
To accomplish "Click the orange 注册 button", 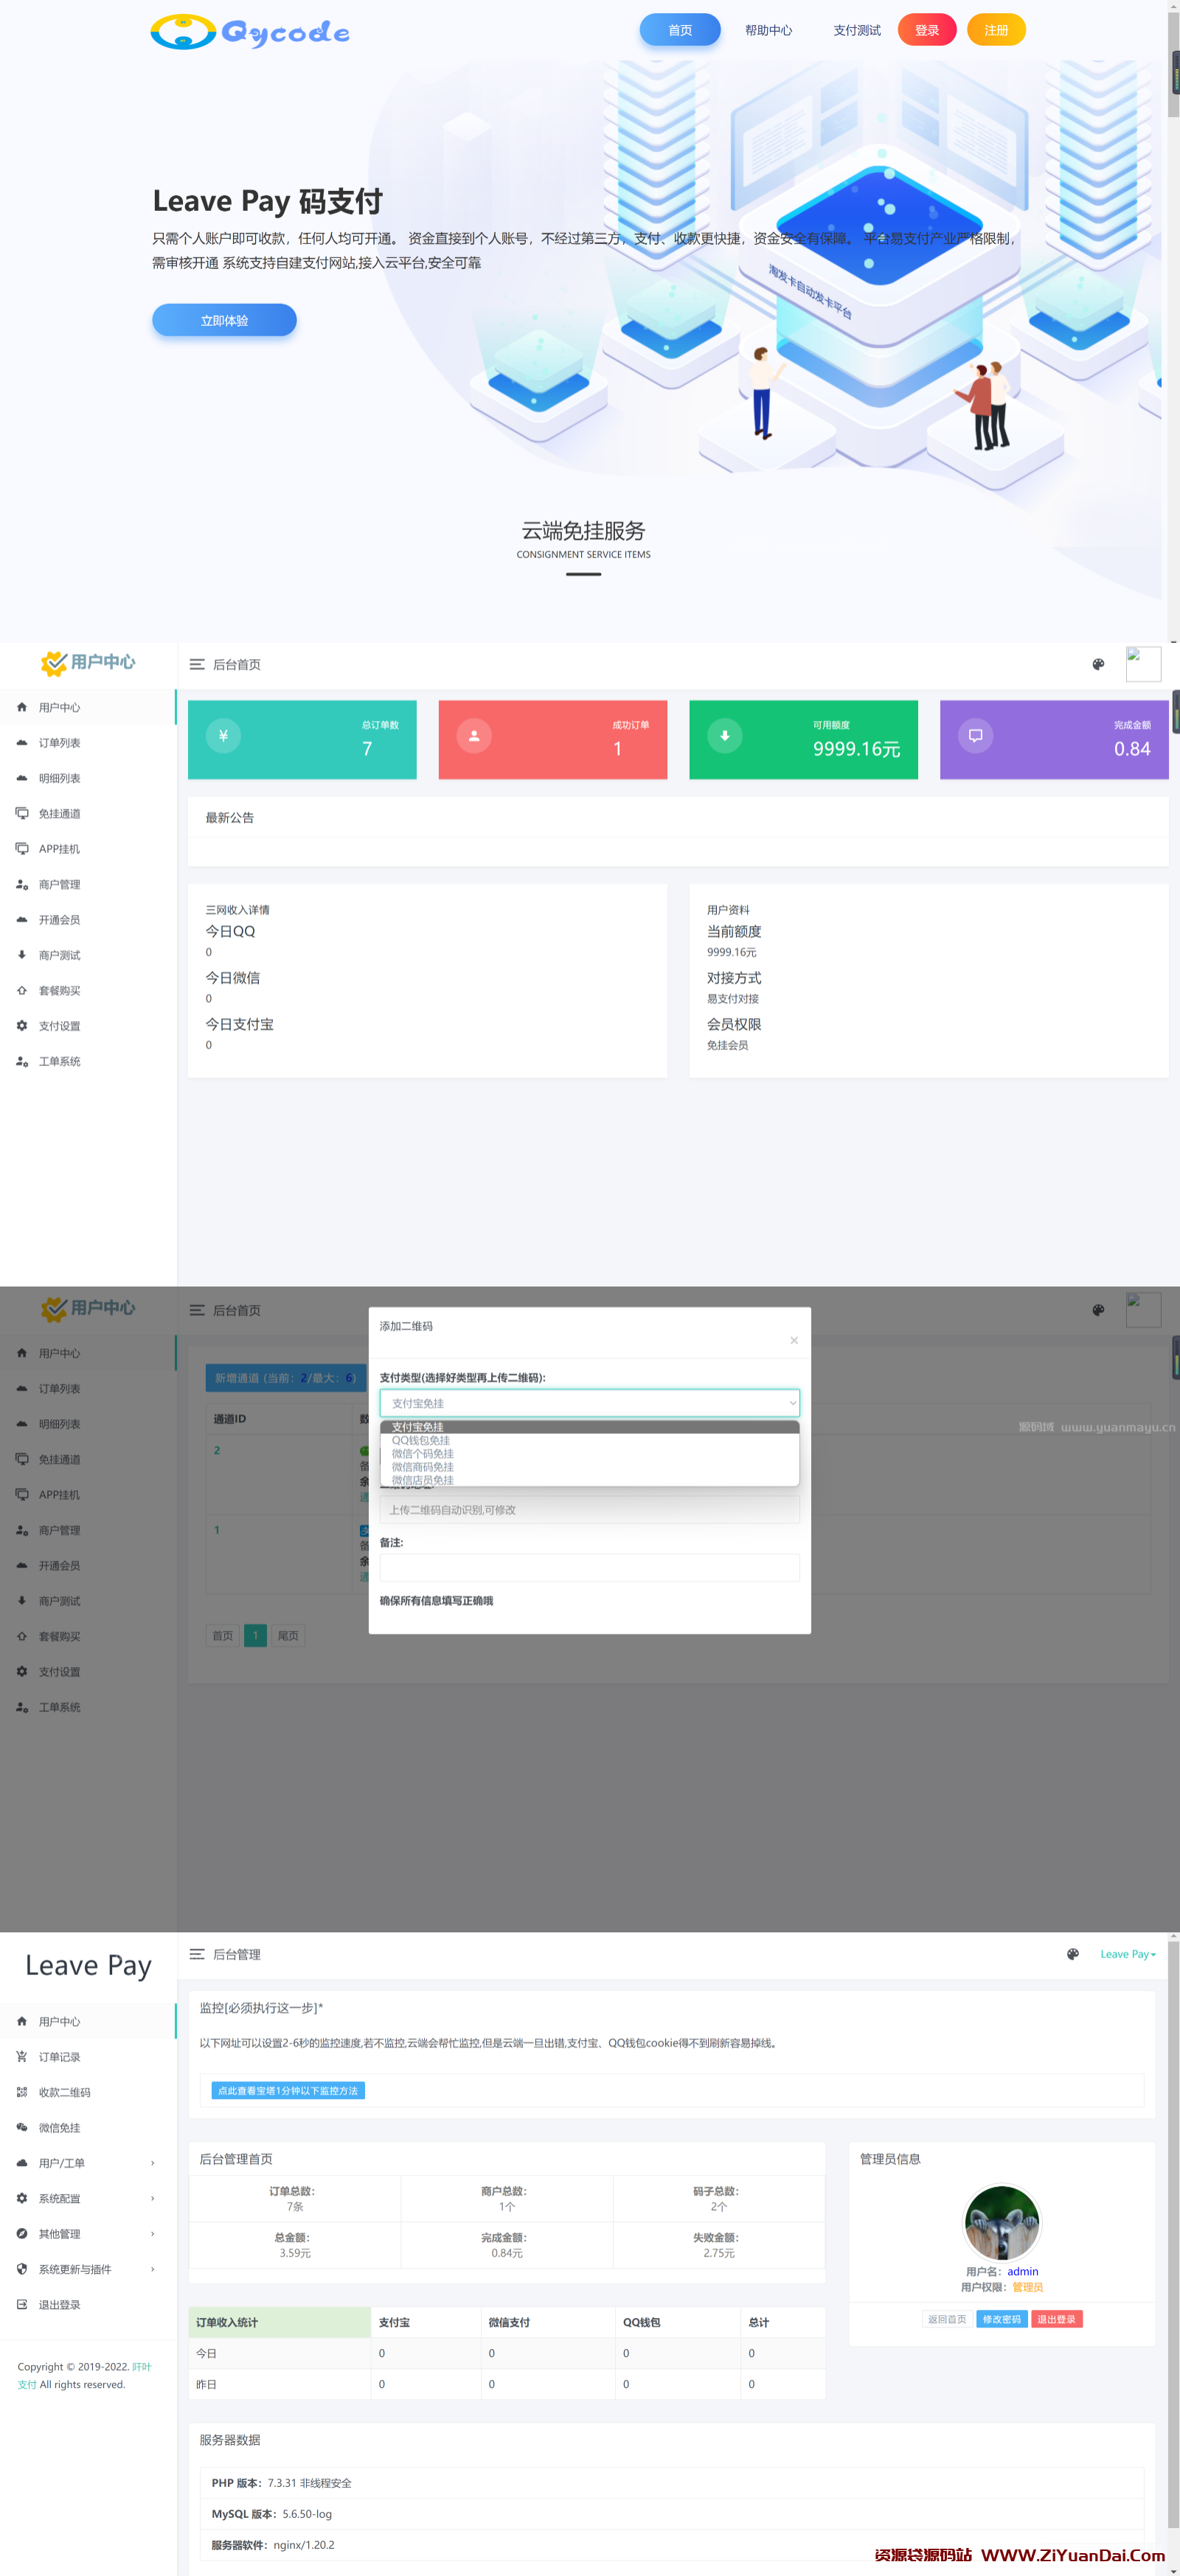I will [x=996, y=30].
